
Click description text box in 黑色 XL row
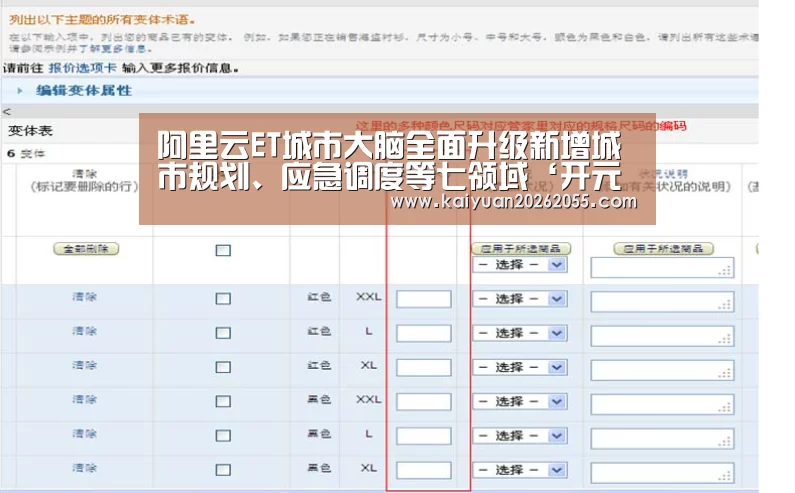pyautogui.click(x=662, y=473)
